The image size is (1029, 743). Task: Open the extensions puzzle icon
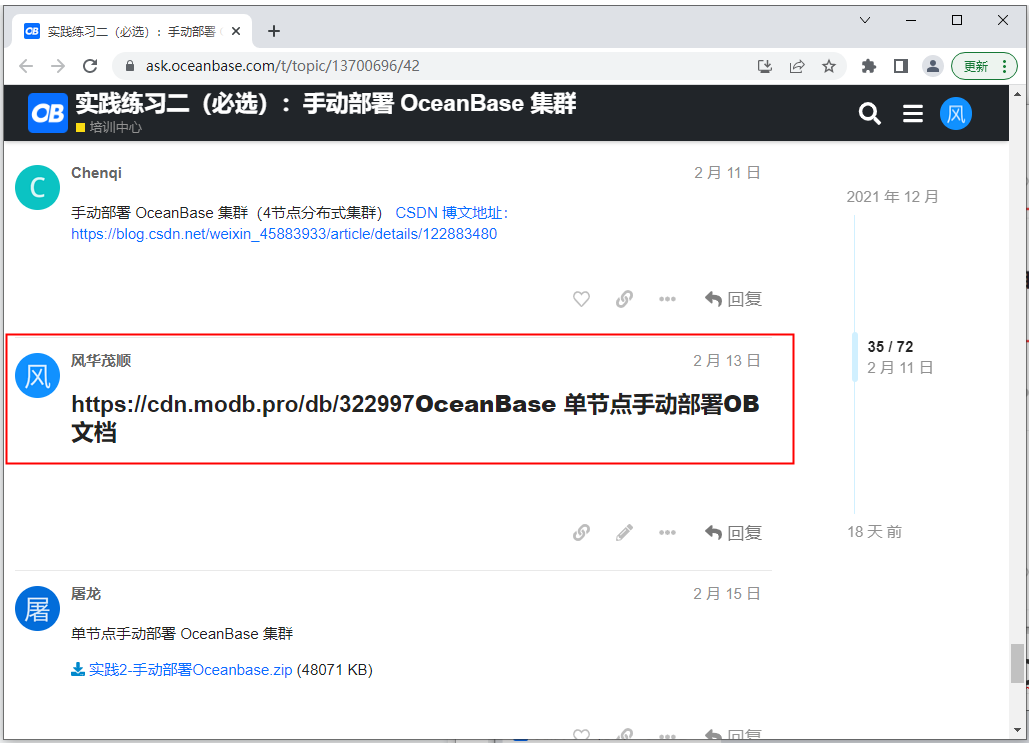point(868,66)
